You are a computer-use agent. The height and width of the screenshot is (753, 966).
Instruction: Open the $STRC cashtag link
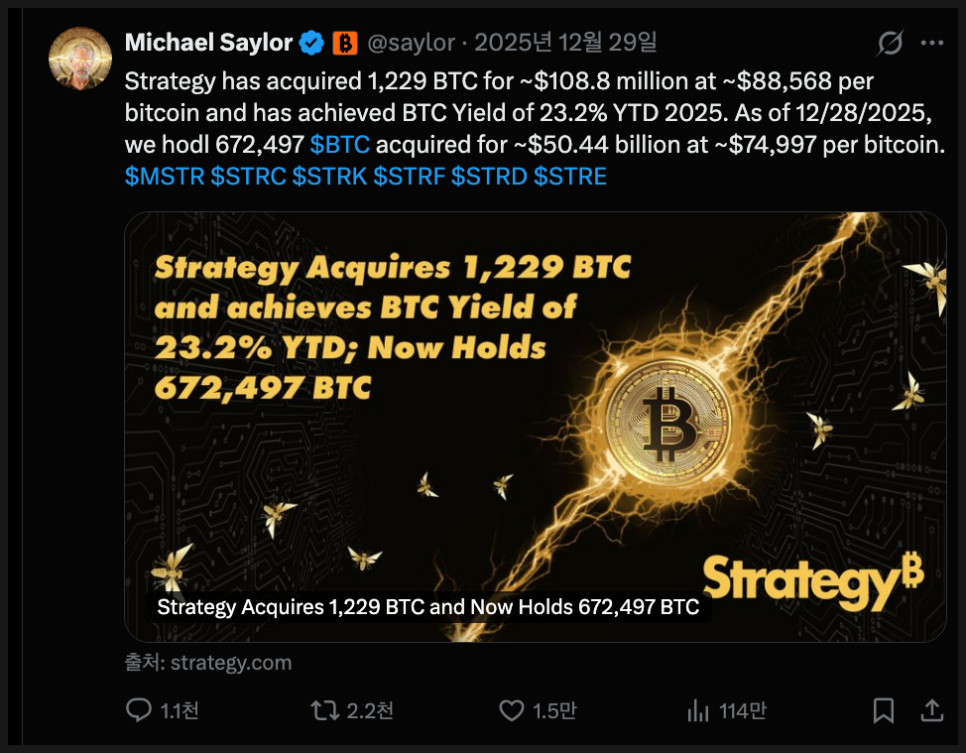pyautogui.click(x=247, y=177)
